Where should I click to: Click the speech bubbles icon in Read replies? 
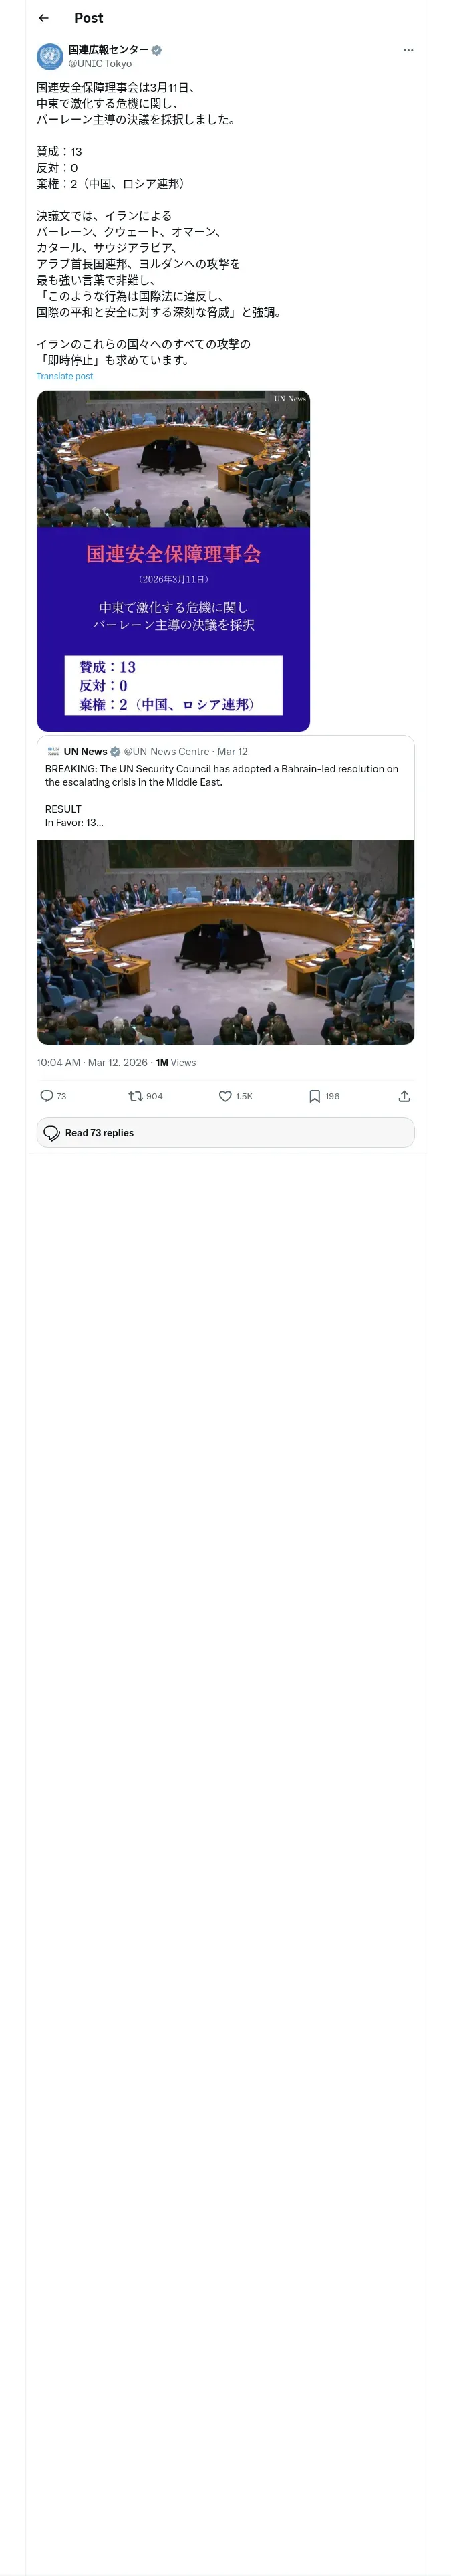[52, 1133]
